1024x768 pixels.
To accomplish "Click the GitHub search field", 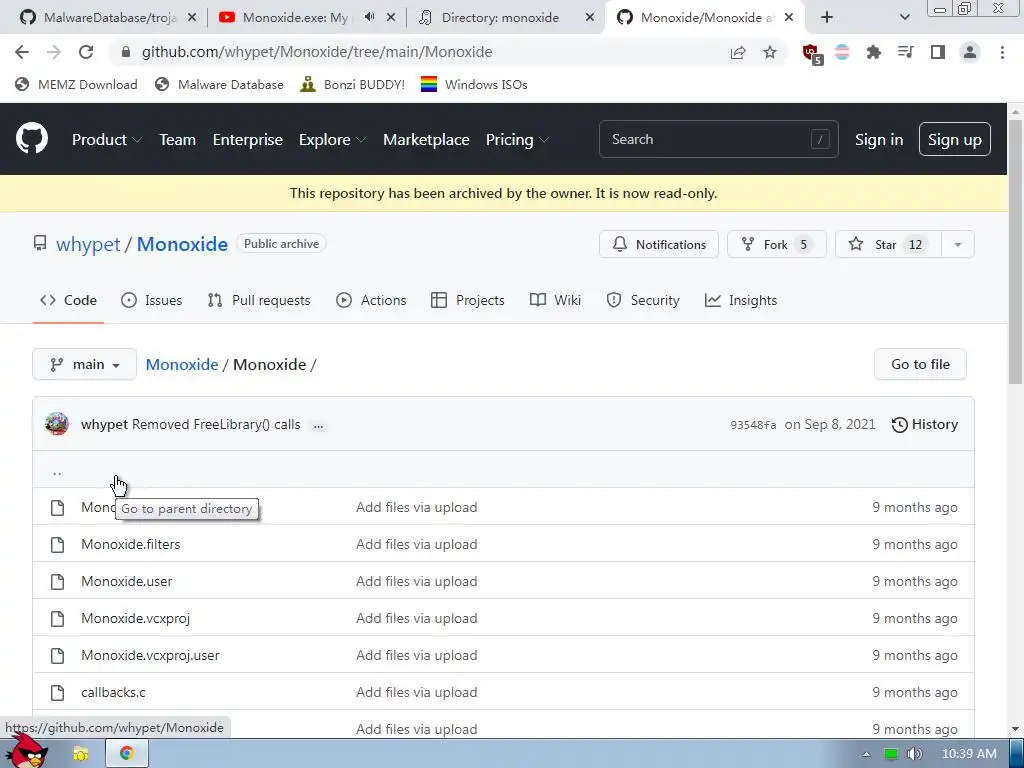I will pos(718,139).
